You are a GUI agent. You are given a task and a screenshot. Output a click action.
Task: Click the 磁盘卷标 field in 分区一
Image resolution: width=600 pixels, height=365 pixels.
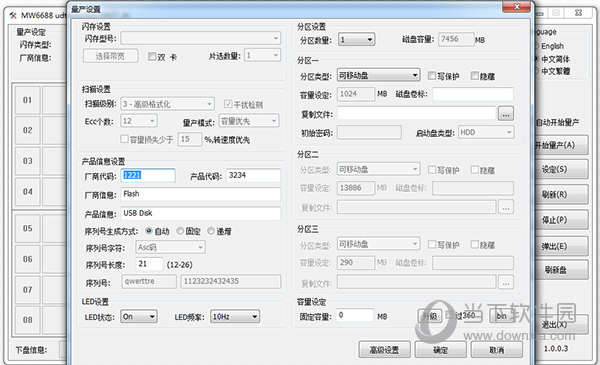tap(473, 94)
